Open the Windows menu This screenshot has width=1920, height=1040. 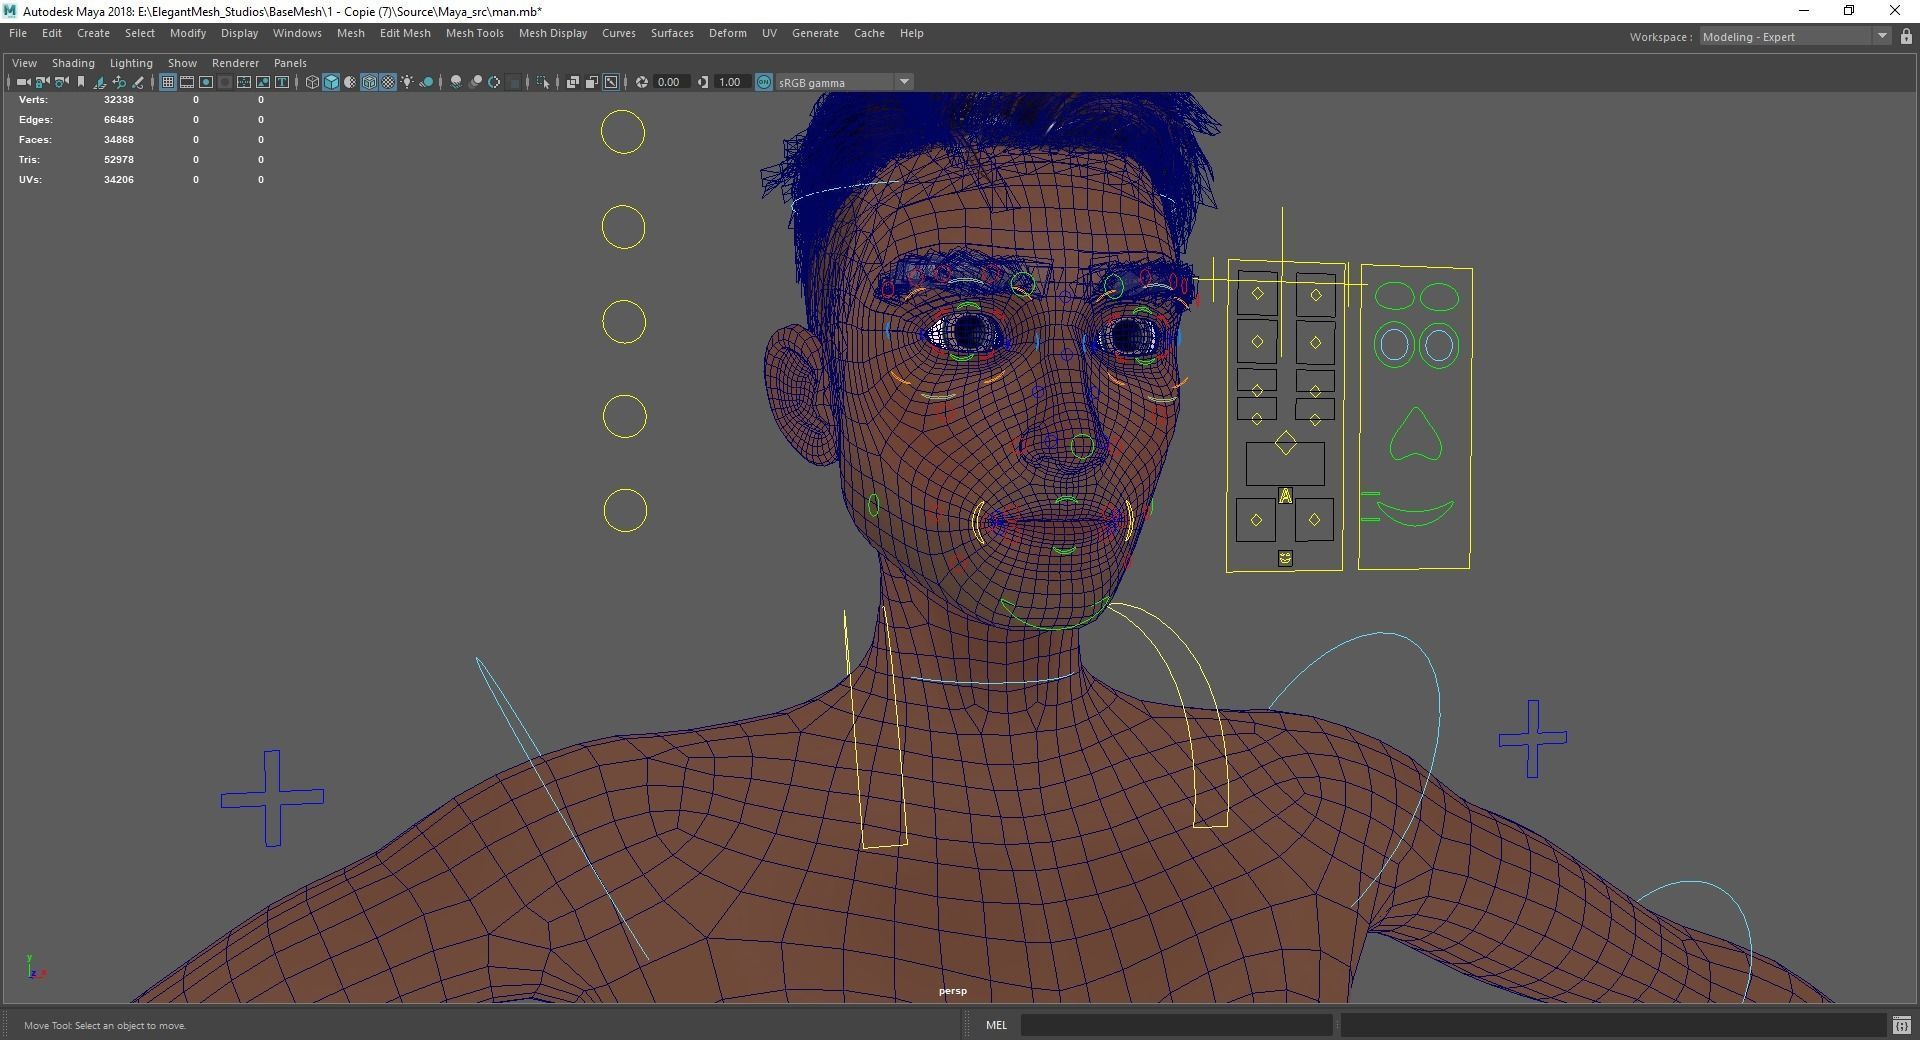(x=297, y=33)
